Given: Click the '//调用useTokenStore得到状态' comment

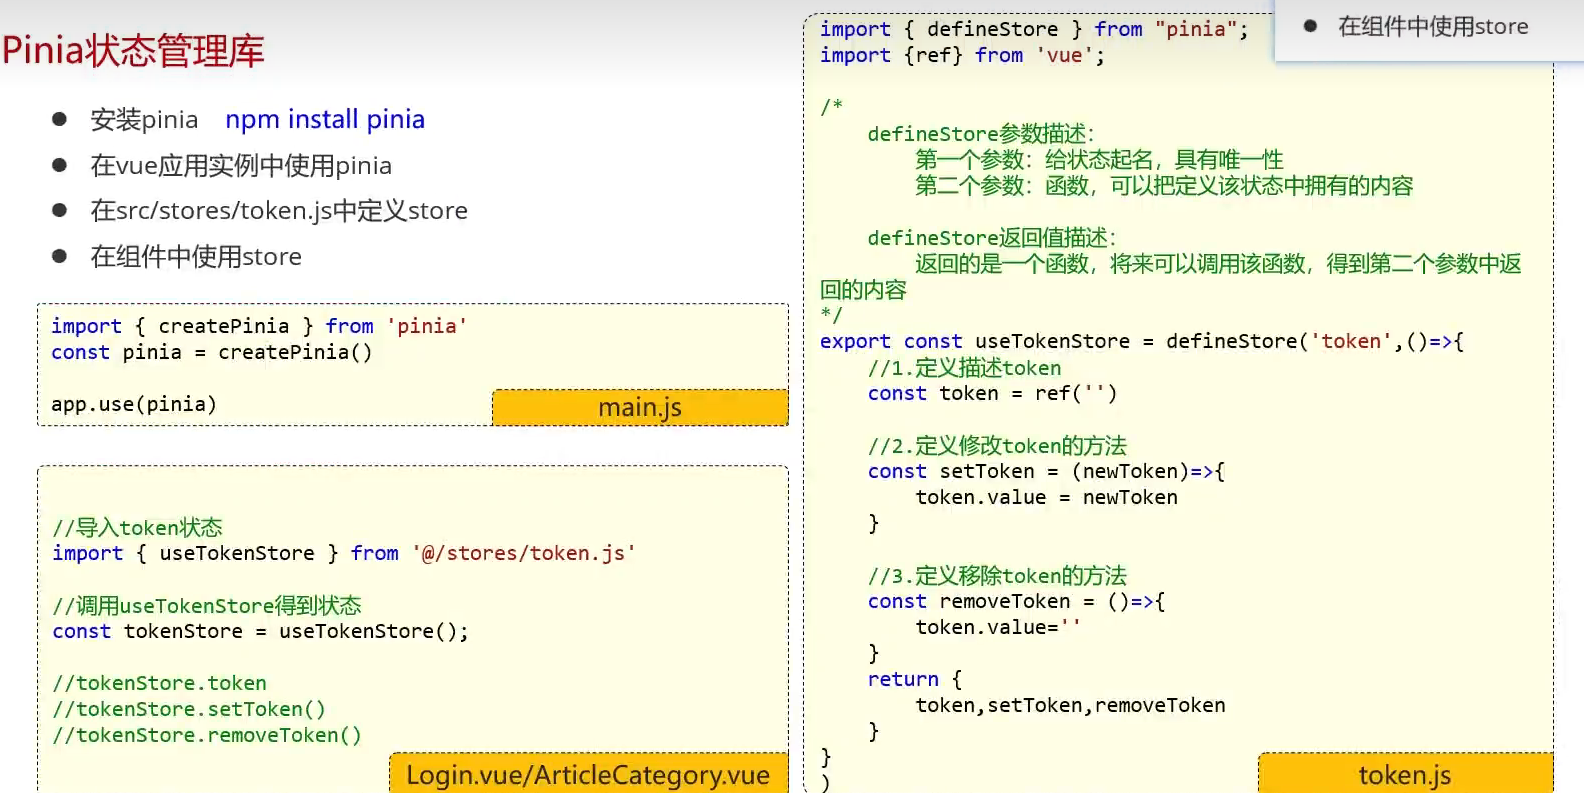Looking at the screenshot, I should pos(207,605).
